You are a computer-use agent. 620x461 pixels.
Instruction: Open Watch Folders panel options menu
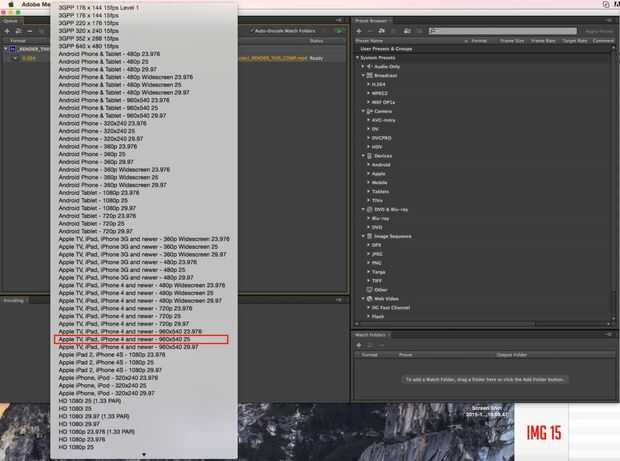coord(609,335)
